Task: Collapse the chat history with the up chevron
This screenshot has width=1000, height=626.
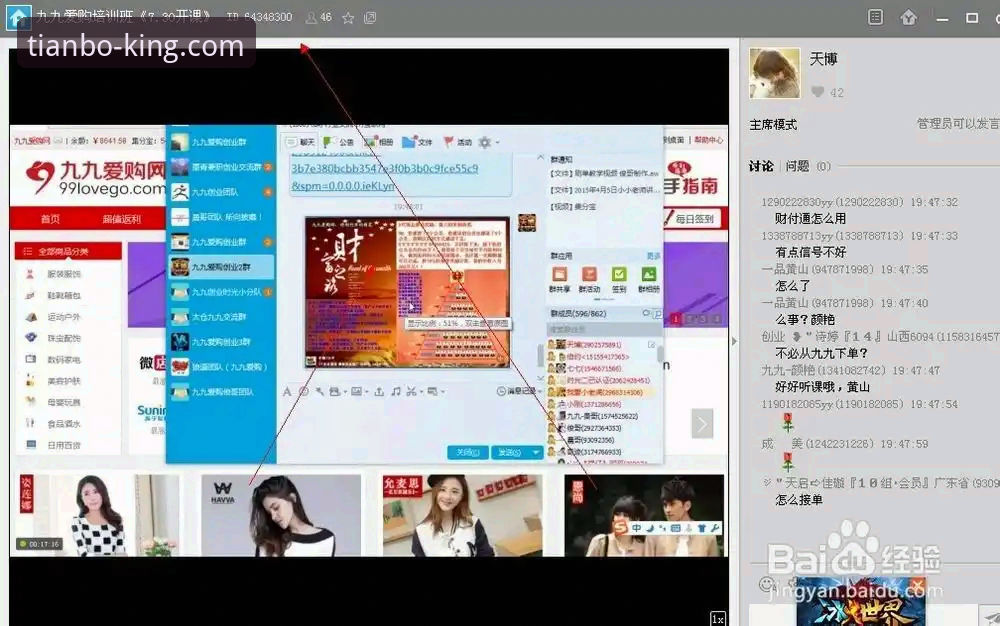Action: pos(540,157)
